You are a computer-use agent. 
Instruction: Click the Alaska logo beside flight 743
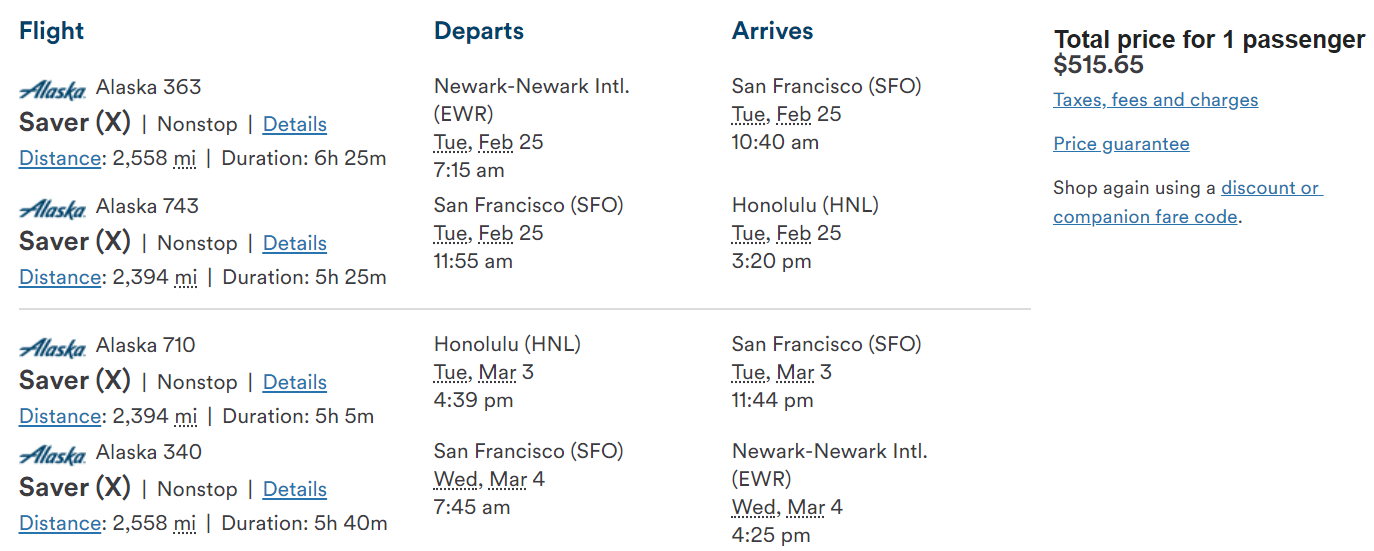(53, 209)
